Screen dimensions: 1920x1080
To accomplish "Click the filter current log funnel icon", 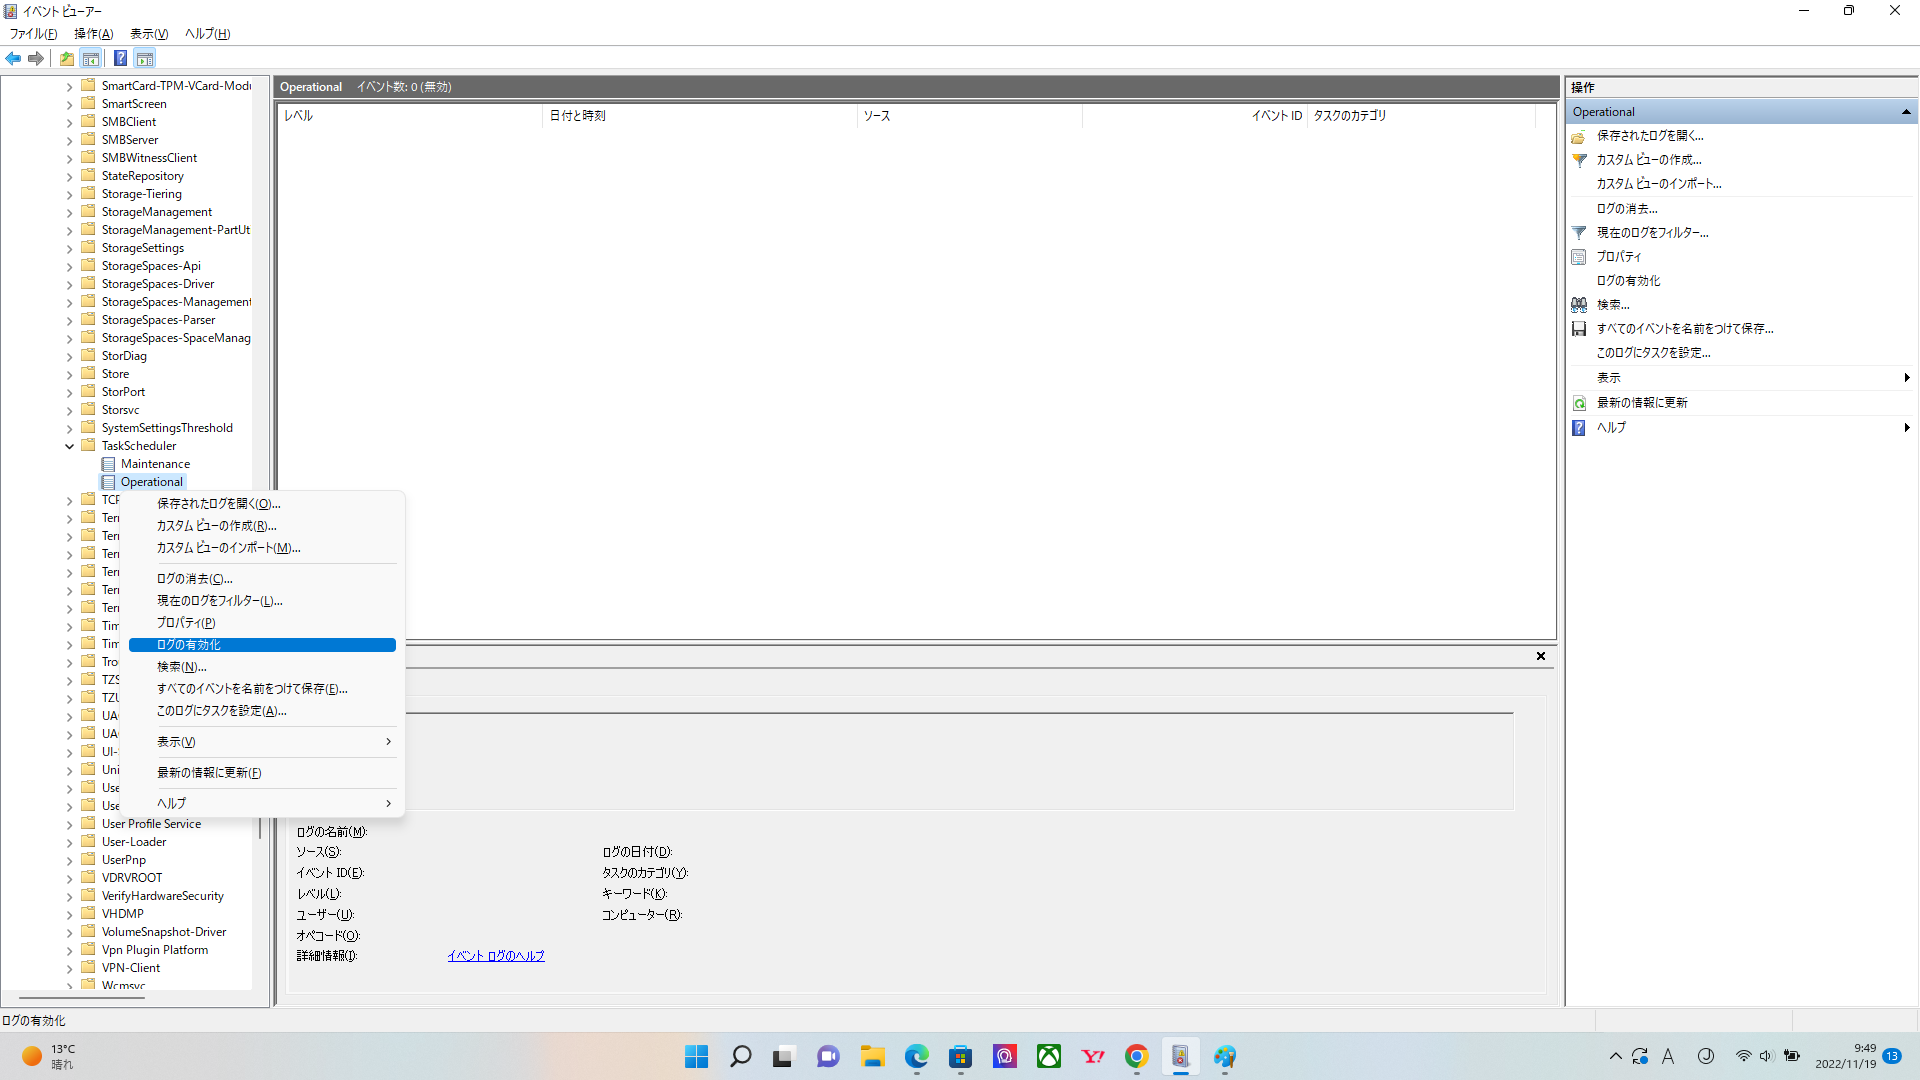I will coord(1579,232).
